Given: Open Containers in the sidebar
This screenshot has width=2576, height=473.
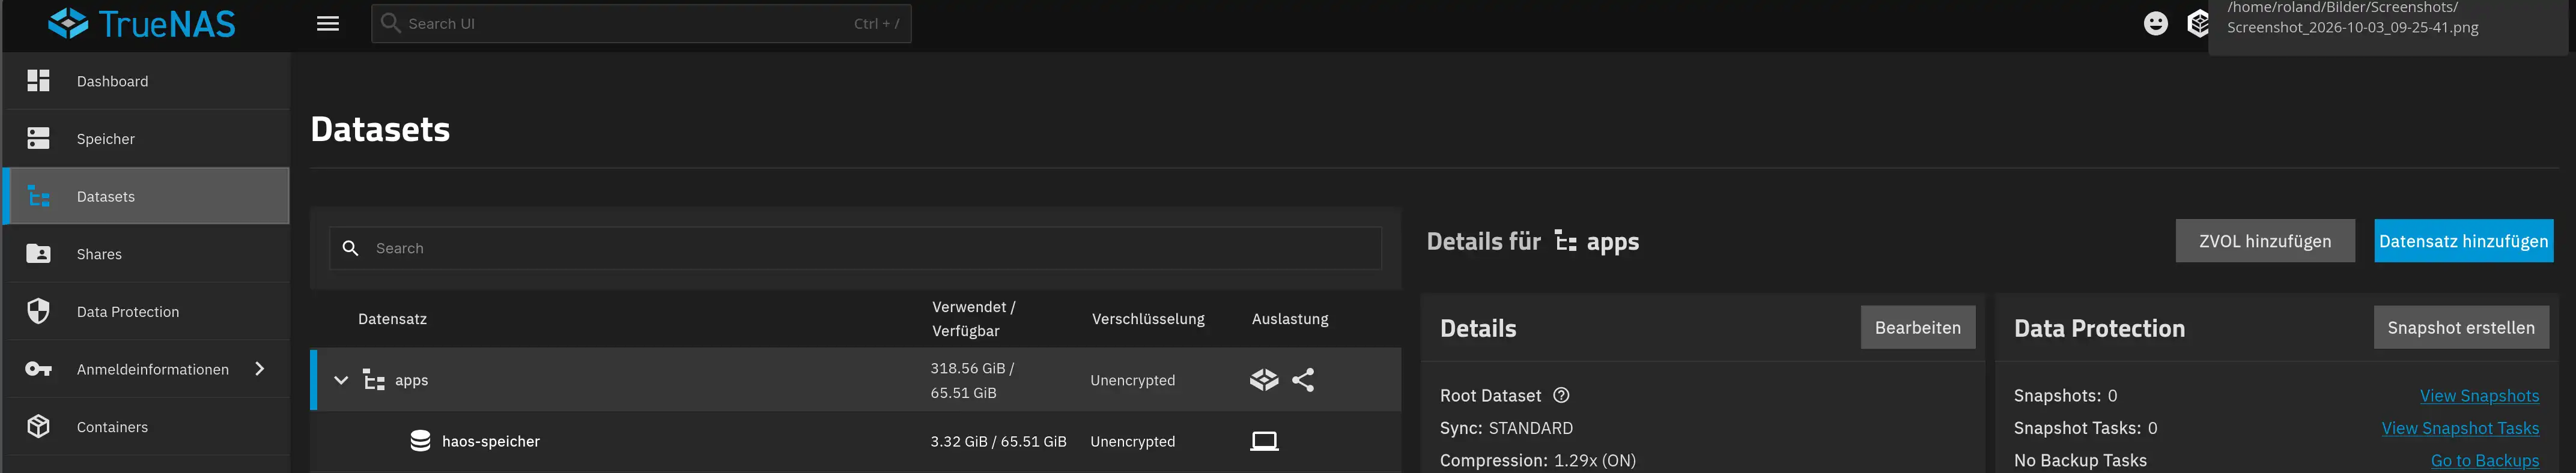Looking at the screenshot, I should click(x=147, y=427).
